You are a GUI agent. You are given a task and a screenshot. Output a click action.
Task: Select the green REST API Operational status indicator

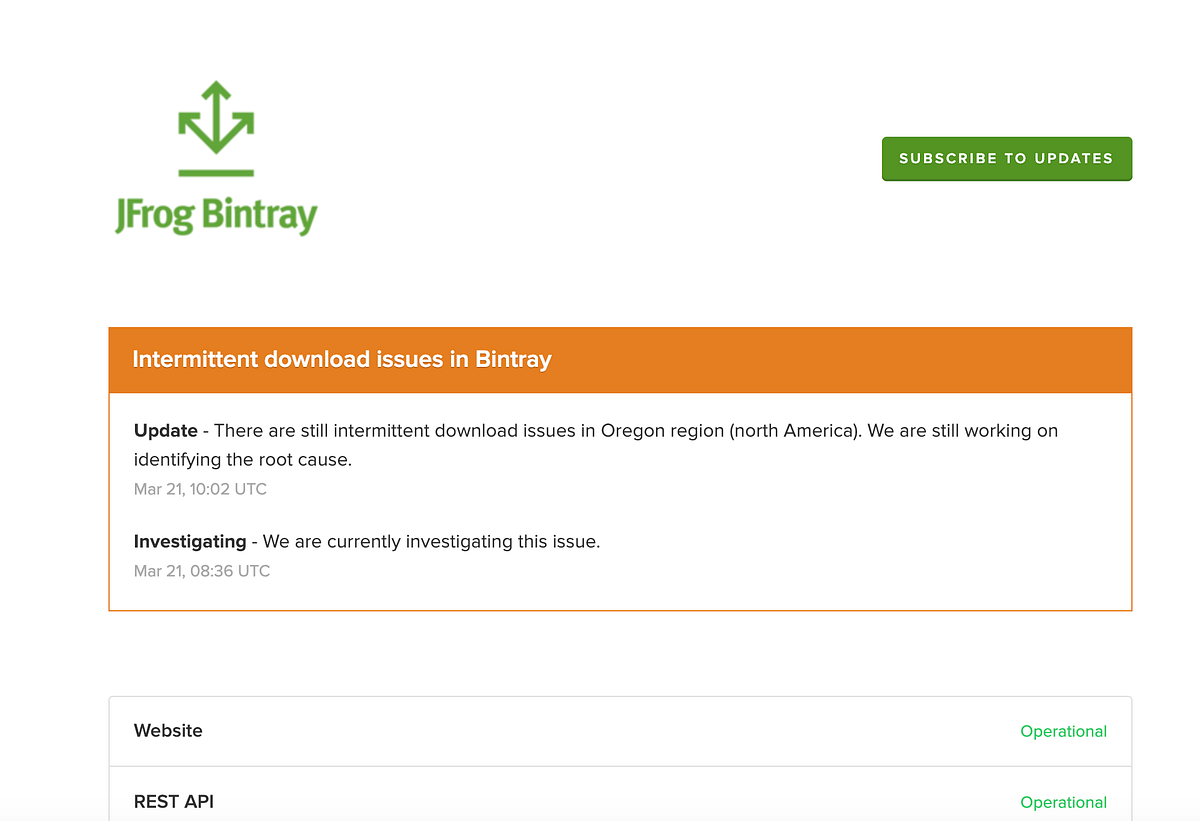pos(1063,802)
